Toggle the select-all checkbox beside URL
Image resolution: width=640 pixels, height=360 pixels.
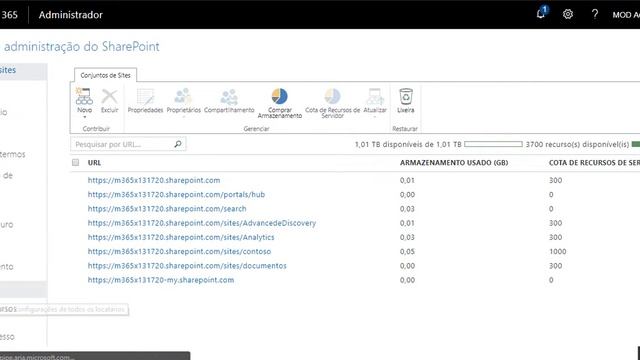tap(76, 162)
